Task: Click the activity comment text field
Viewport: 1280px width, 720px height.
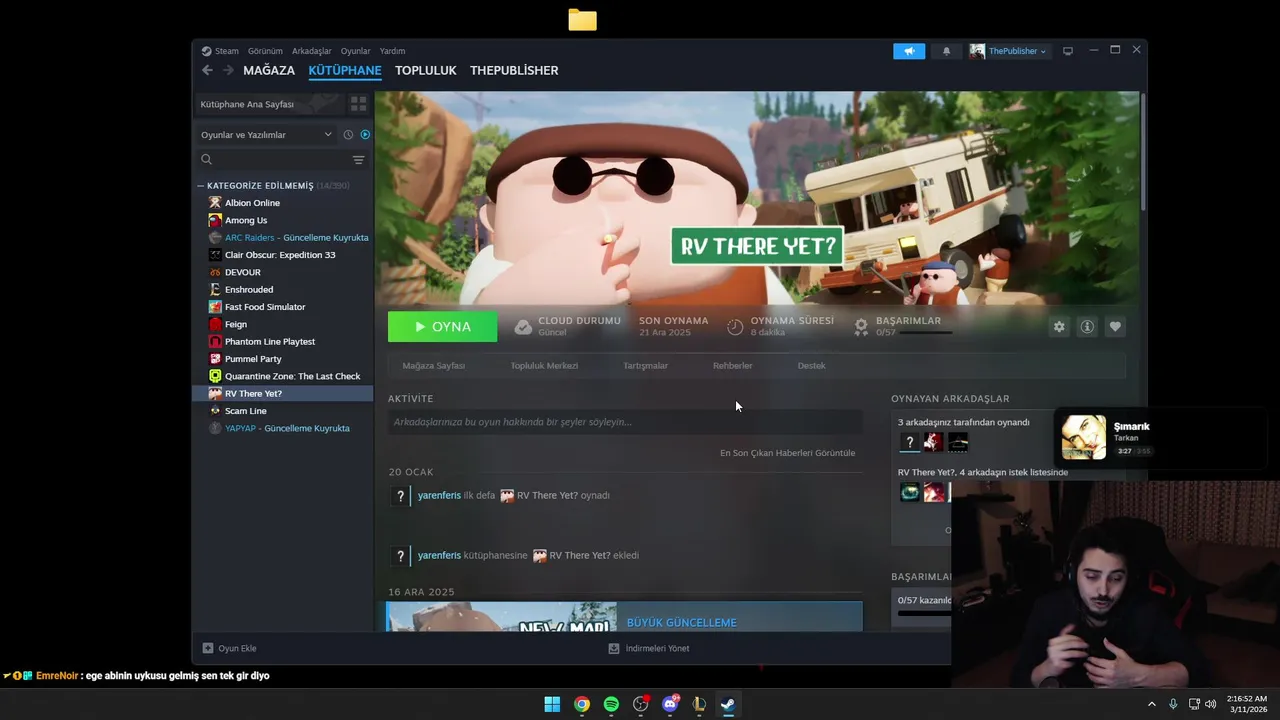Action: [x=625, y=422]
